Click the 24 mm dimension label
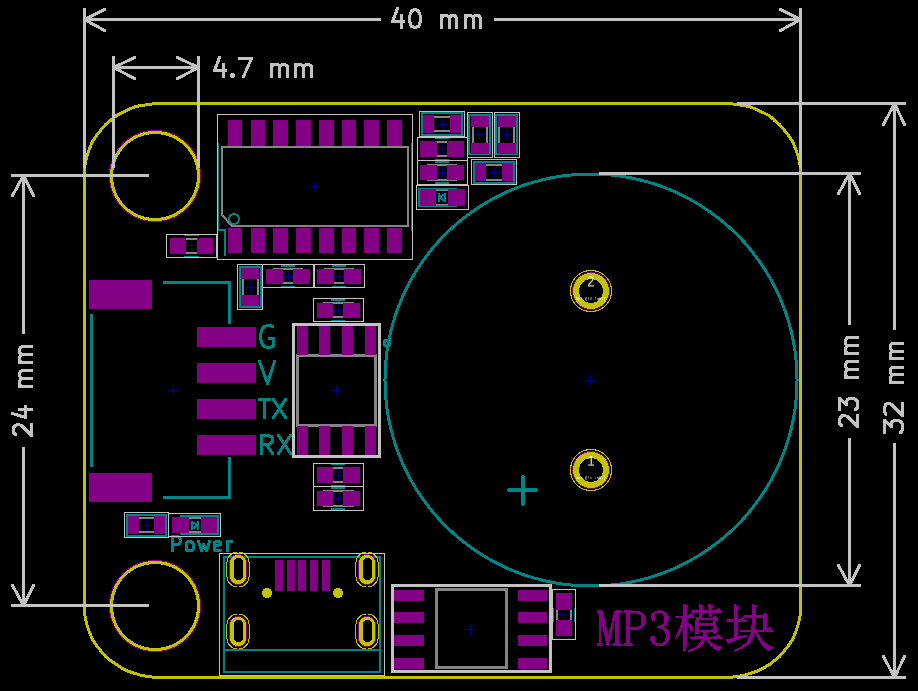The width and height of the screenshot is (918, 691). pyautogui.click(x=23, y=390)
